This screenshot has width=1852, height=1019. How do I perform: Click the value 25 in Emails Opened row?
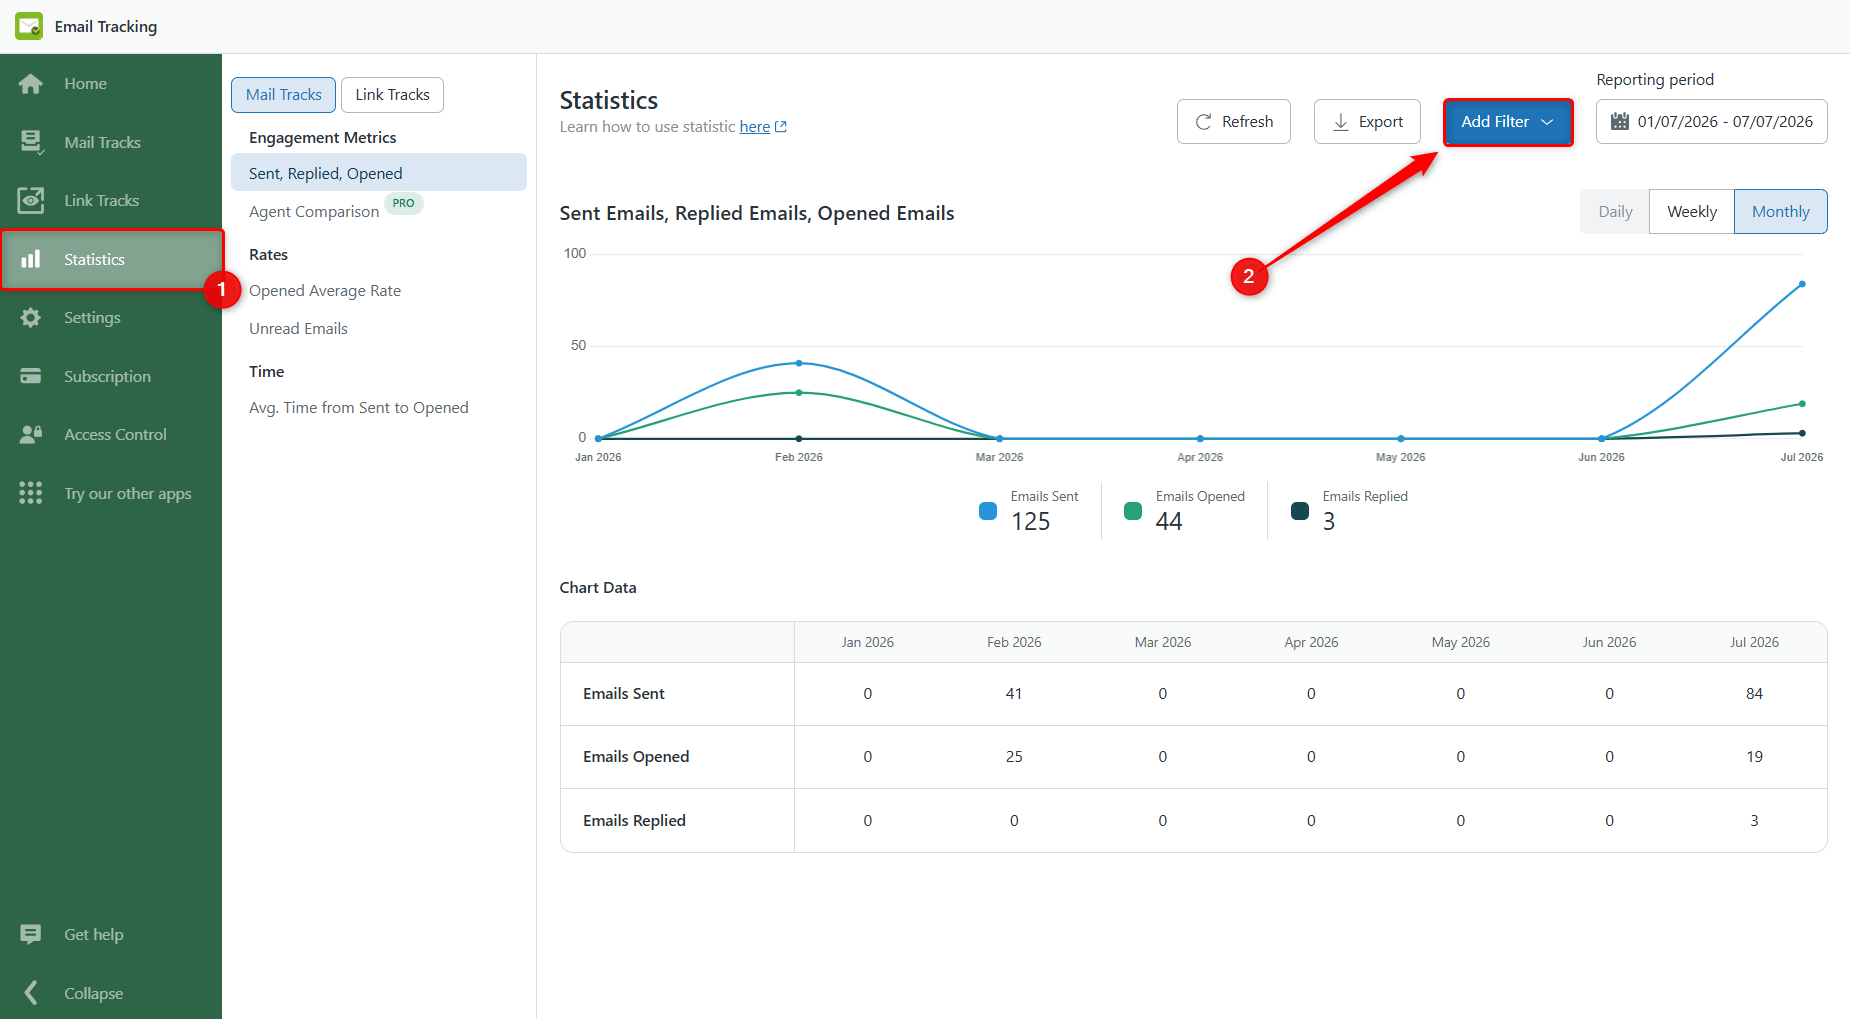click(x=1014, y=757)
